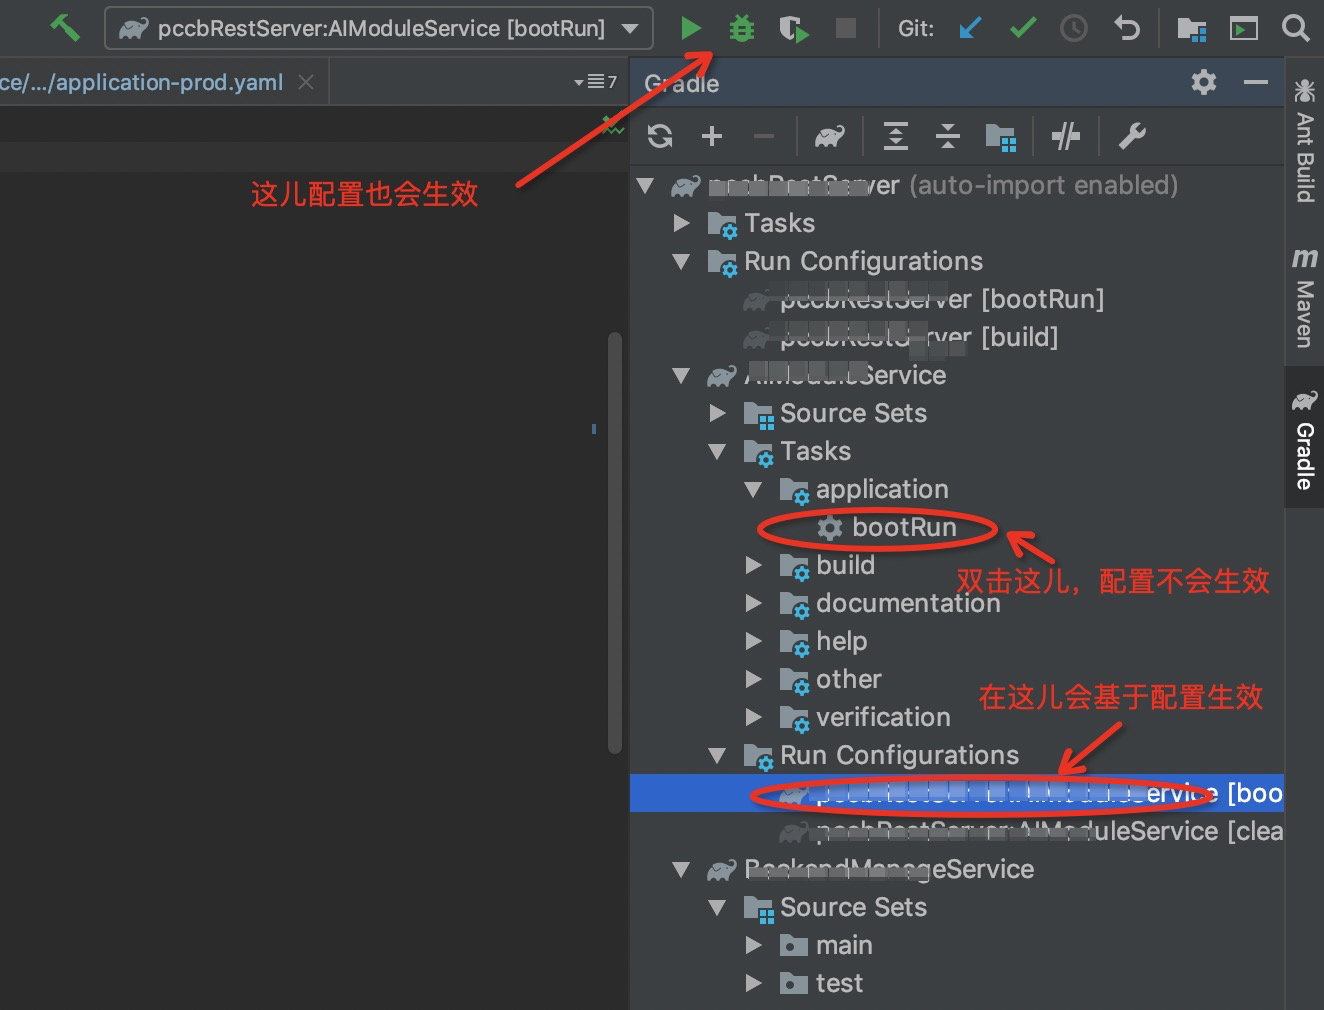Add a Gradle project with the plus button
The height and width of the screenshot is (1010, 1324).
(713, 136)
